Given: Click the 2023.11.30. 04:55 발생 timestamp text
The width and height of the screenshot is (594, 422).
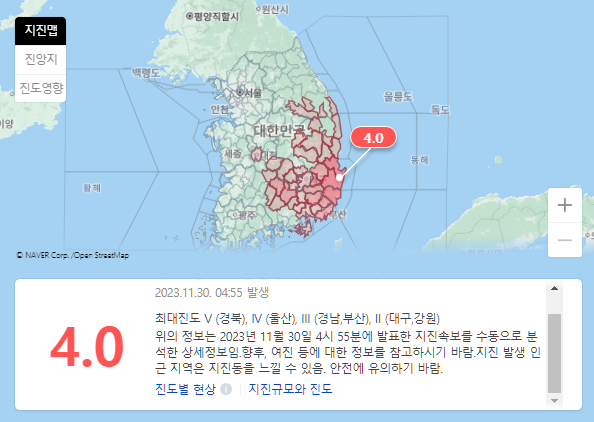Looking at the screenshot, I should click(212, 292).
